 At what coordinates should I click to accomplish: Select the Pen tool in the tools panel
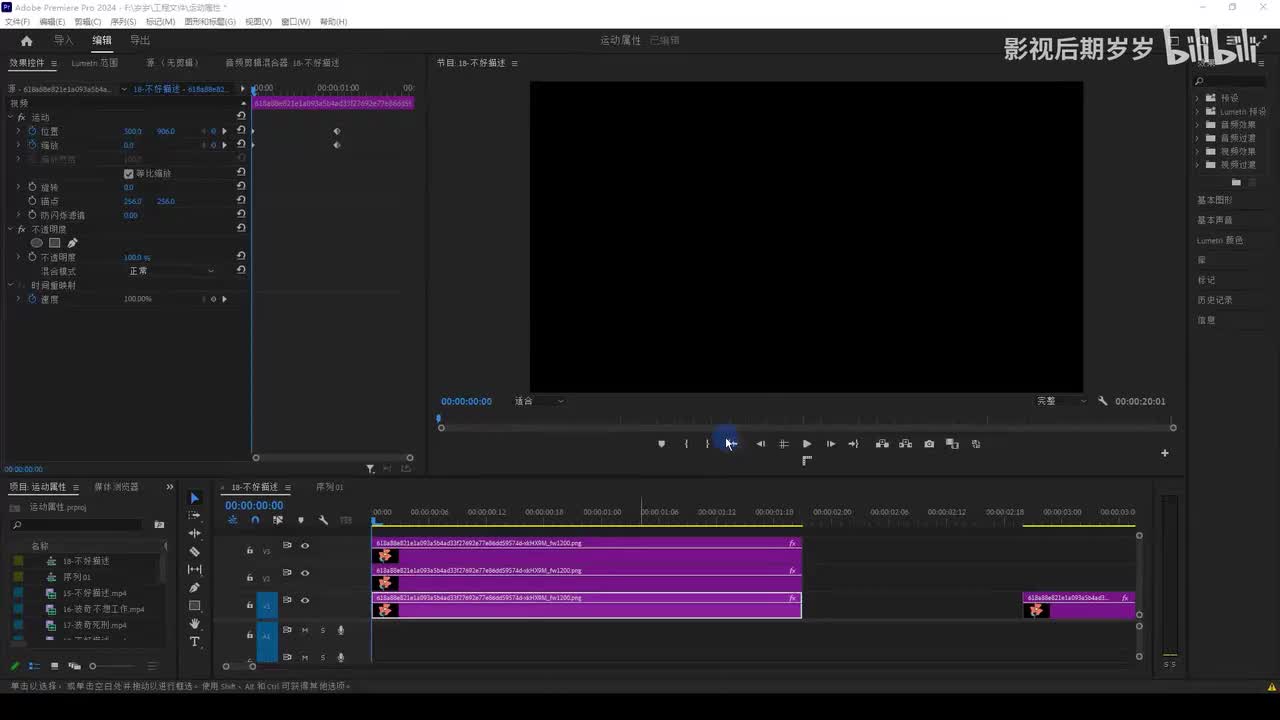click(x=194, y=587)
